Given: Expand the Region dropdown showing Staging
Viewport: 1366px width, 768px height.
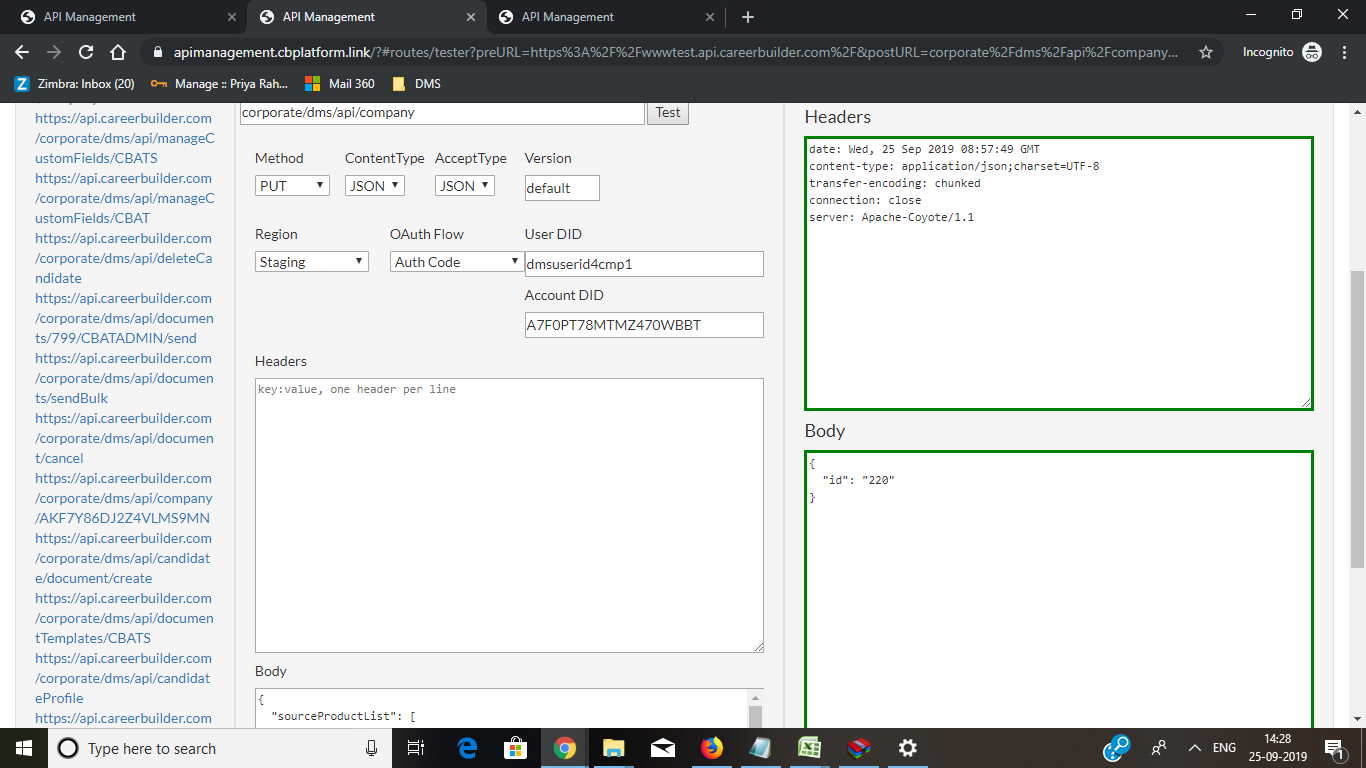Looking at the screenshot, I should pos(312,262).
